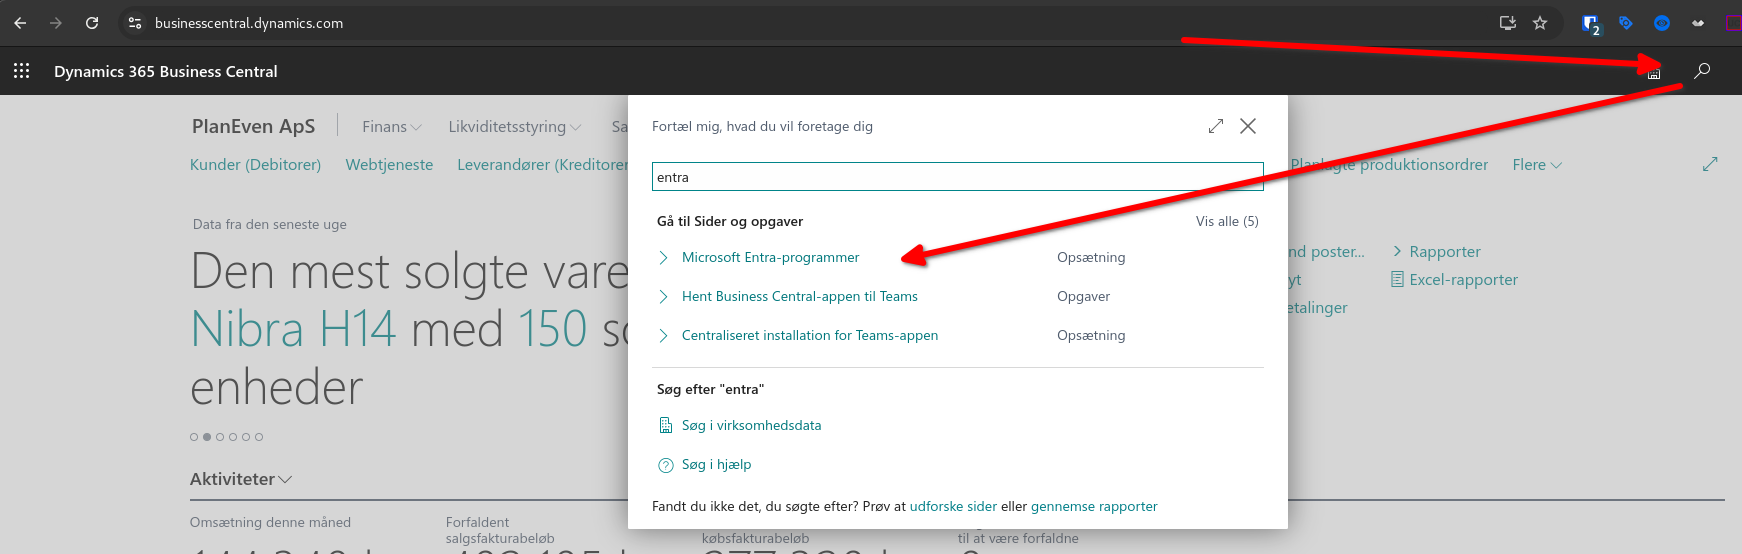Close the 'Fortæl mig' search dialog
This screenshot has width=1742, height=554.
1248,126
